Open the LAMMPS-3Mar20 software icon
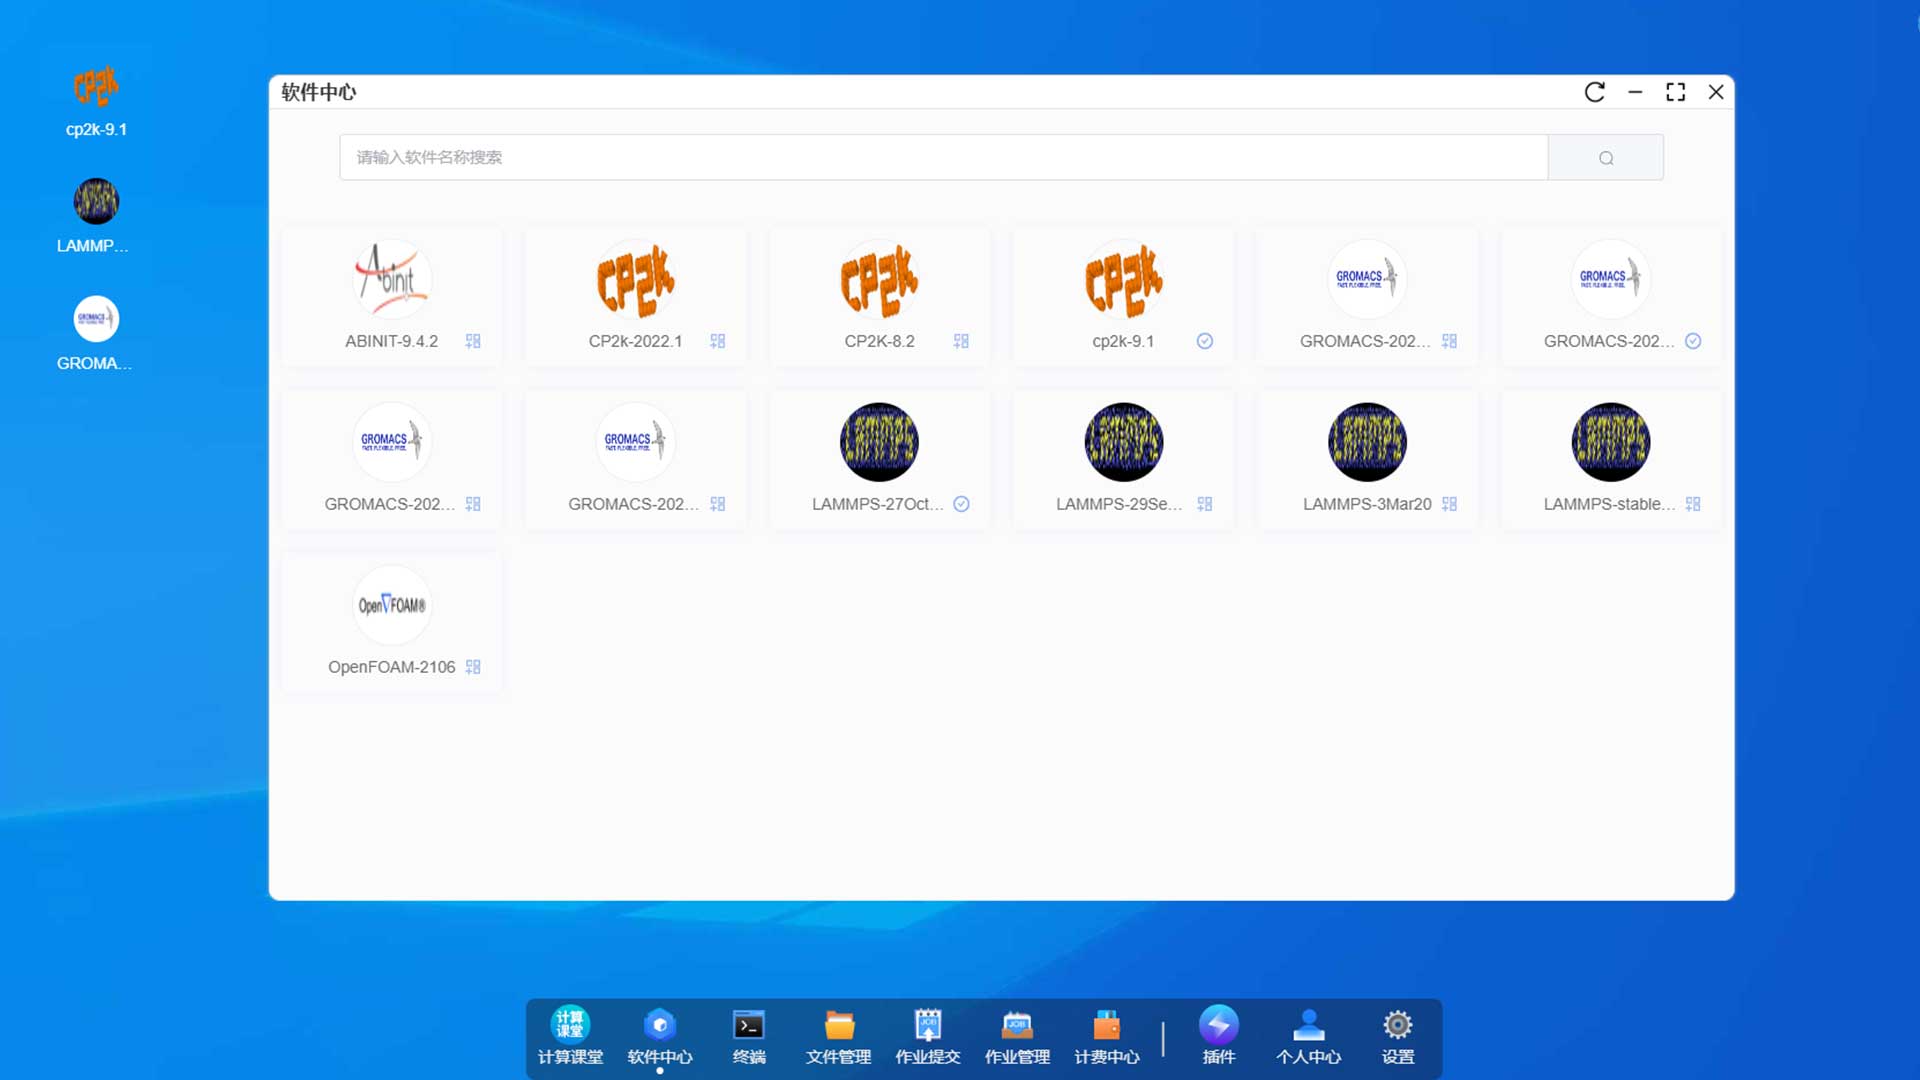This screenshot has height=1080, width=1920. click(x=1367, y=442)
